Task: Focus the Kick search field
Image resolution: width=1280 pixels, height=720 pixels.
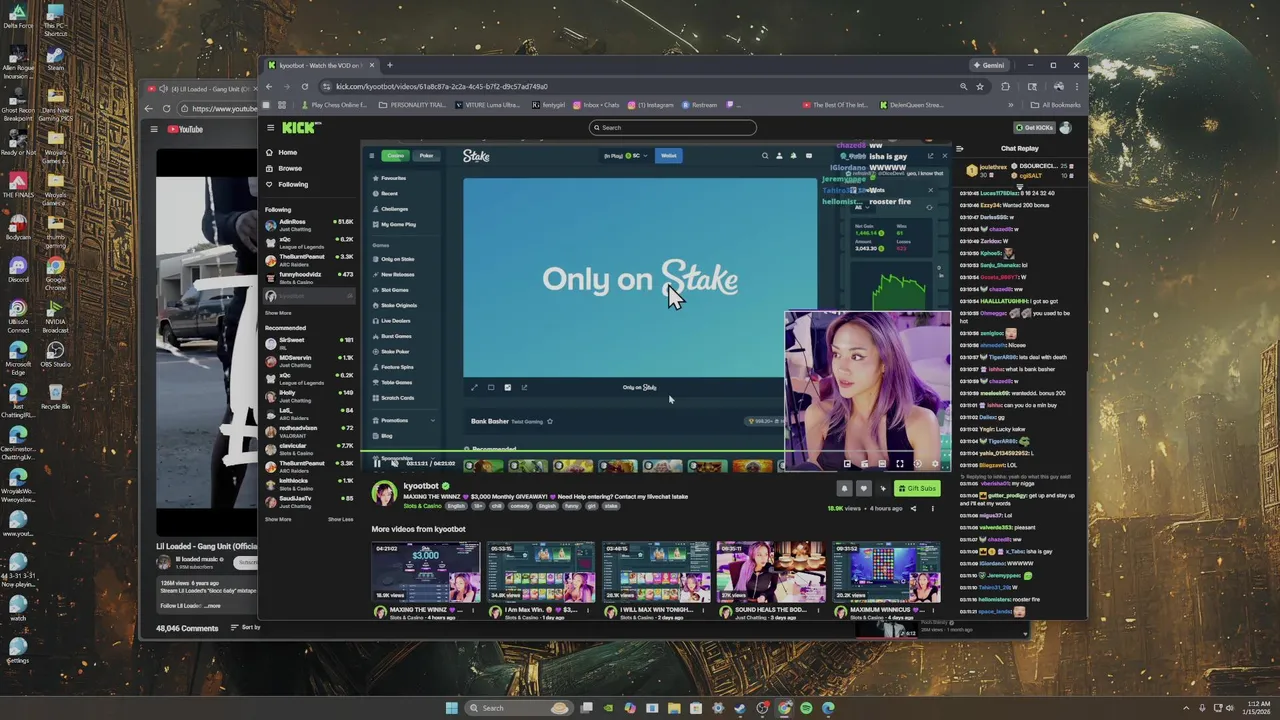Action: pyautogui.click(x=672, y=127)
